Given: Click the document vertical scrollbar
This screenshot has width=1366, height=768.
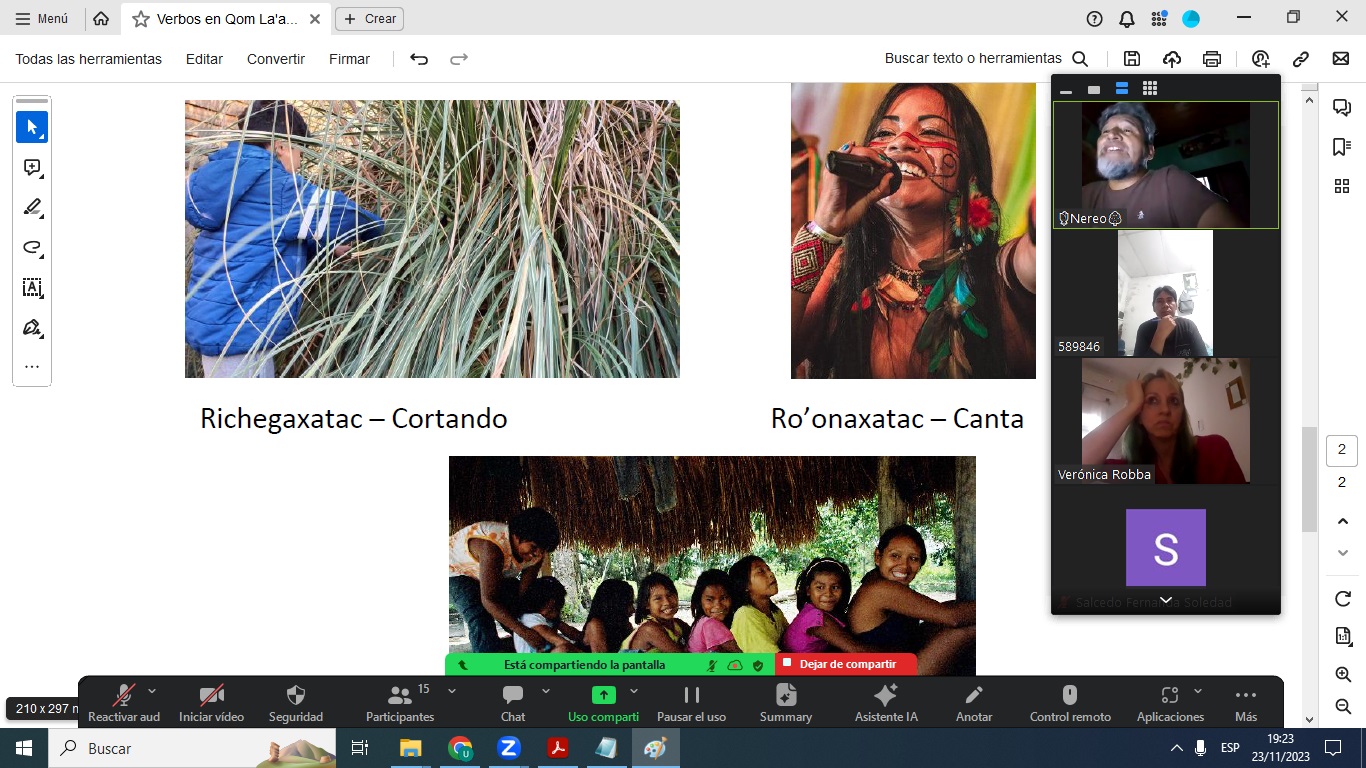Looking at the screenshot, I should click(x=1309, y=480).
